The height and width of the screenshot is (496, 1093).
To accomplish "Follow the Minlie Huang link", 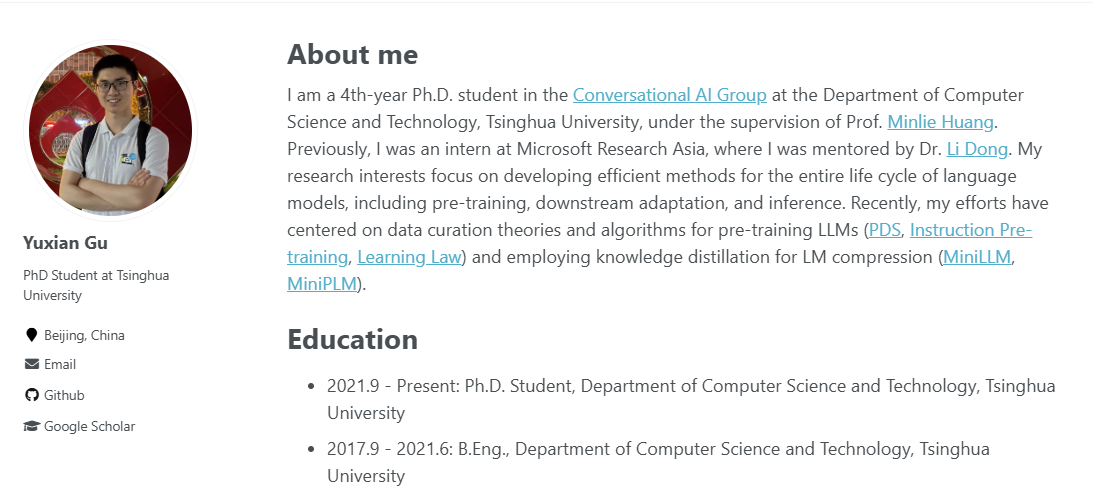I will 941,123.
